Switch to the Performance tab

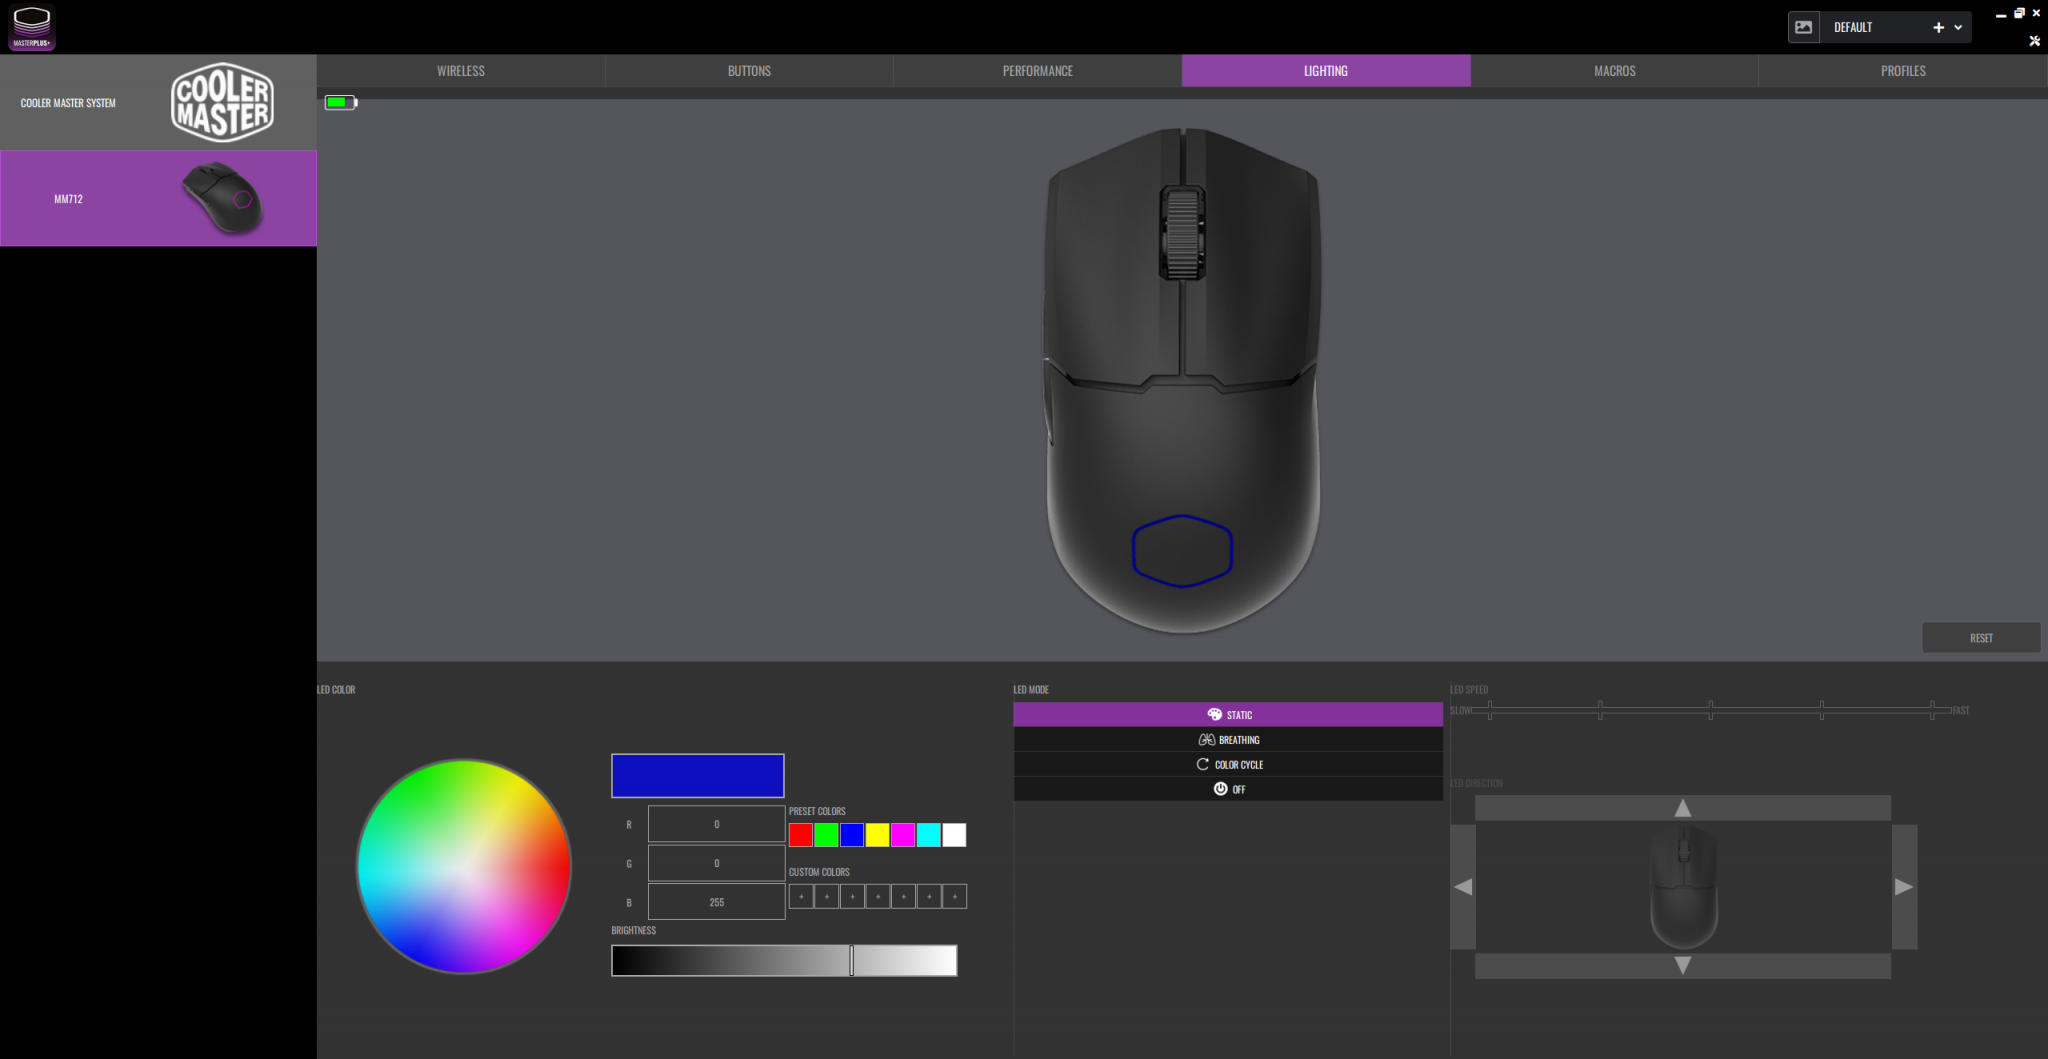(1037, 70)
